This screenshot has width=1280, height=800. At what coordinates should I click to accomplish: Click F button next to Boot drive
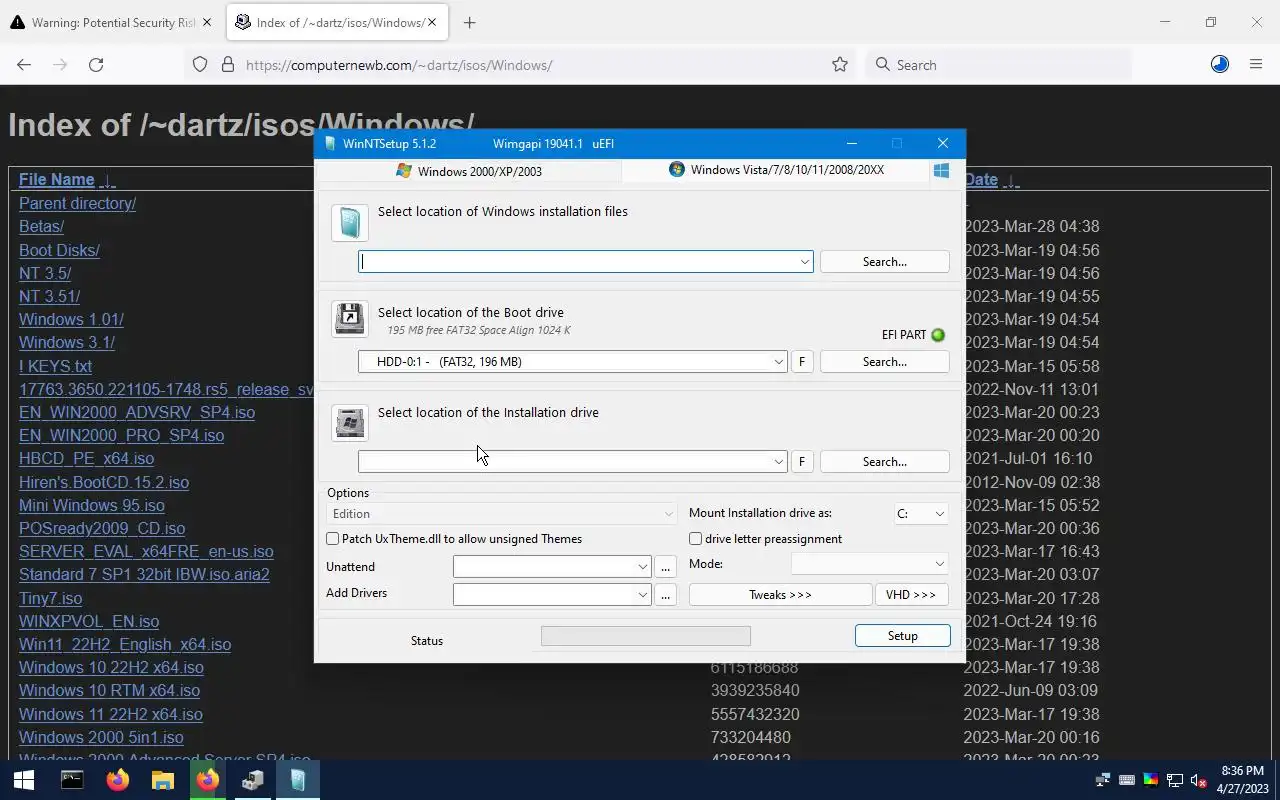point(802,362)
